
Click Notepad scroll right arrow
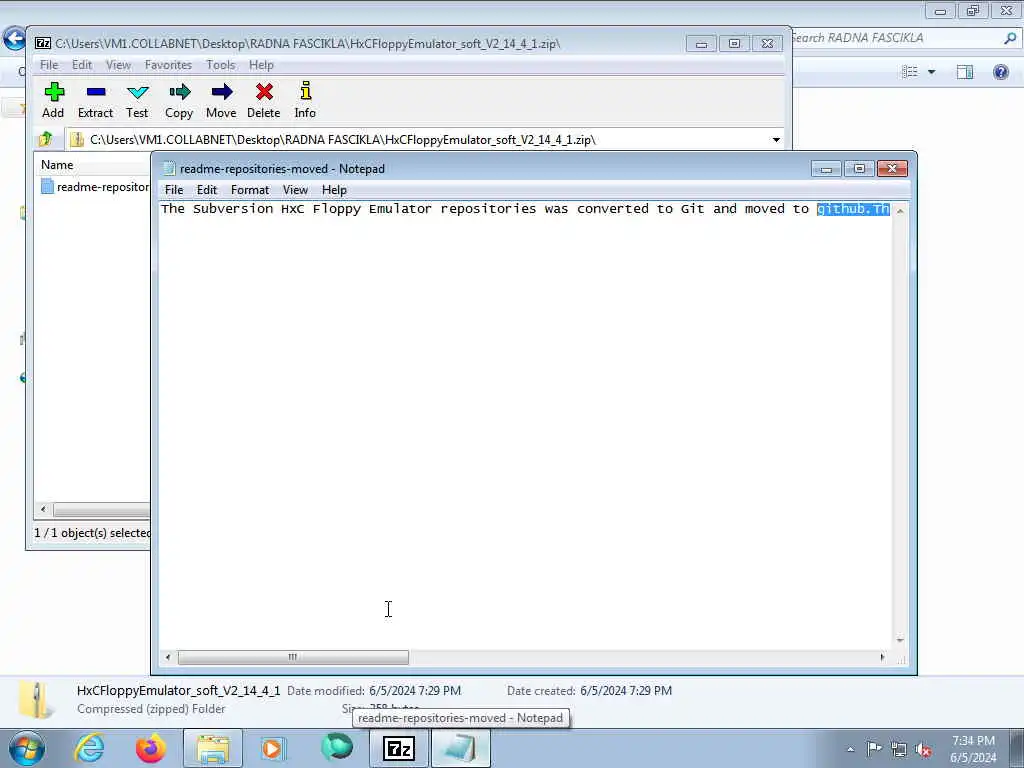(x=882, y=657)
